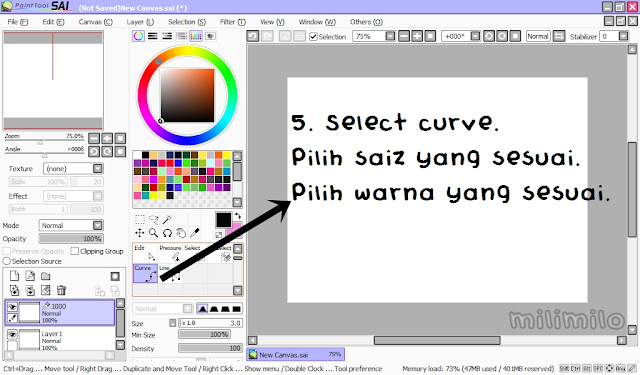640x375 pixels.
Task: Delete layer with trash can icon
Action: [x=61, y=290]
